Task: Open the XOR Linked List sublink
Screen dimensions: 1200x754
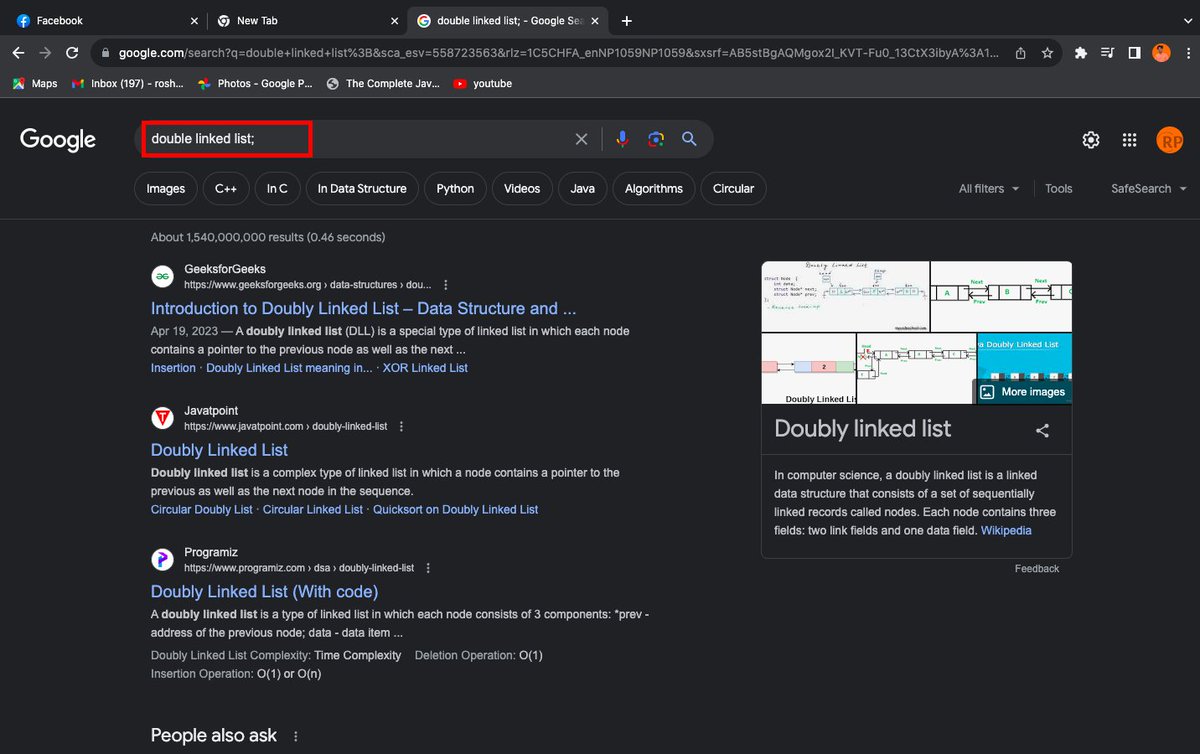Action: pyautogui.click(x=425, y=368)
